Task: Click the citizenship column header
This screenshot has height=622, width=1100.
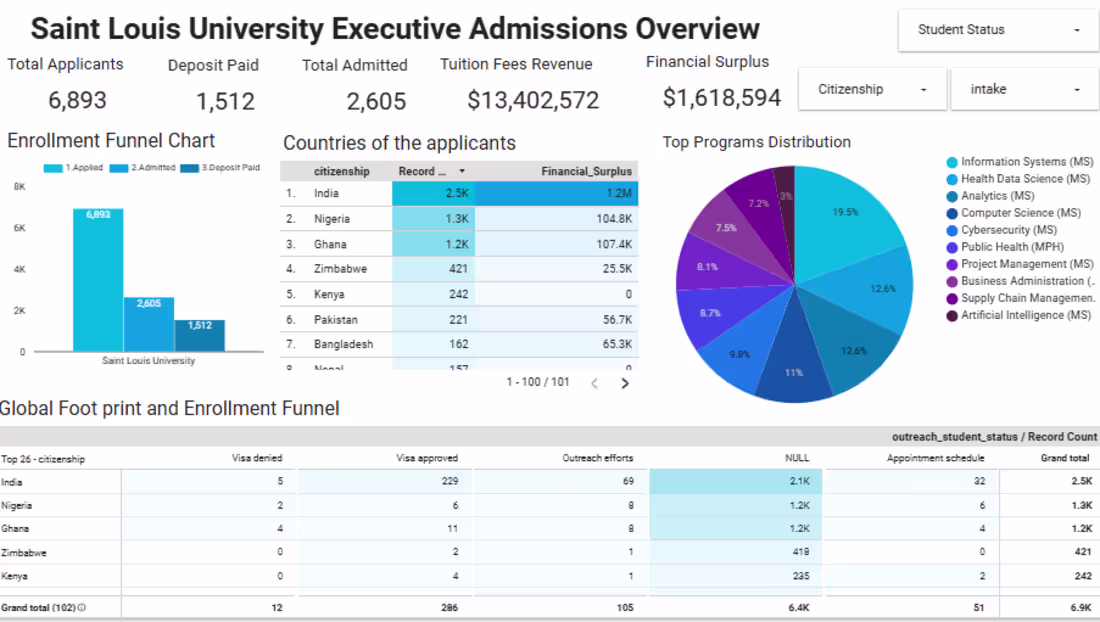Action: pos(341,171)
